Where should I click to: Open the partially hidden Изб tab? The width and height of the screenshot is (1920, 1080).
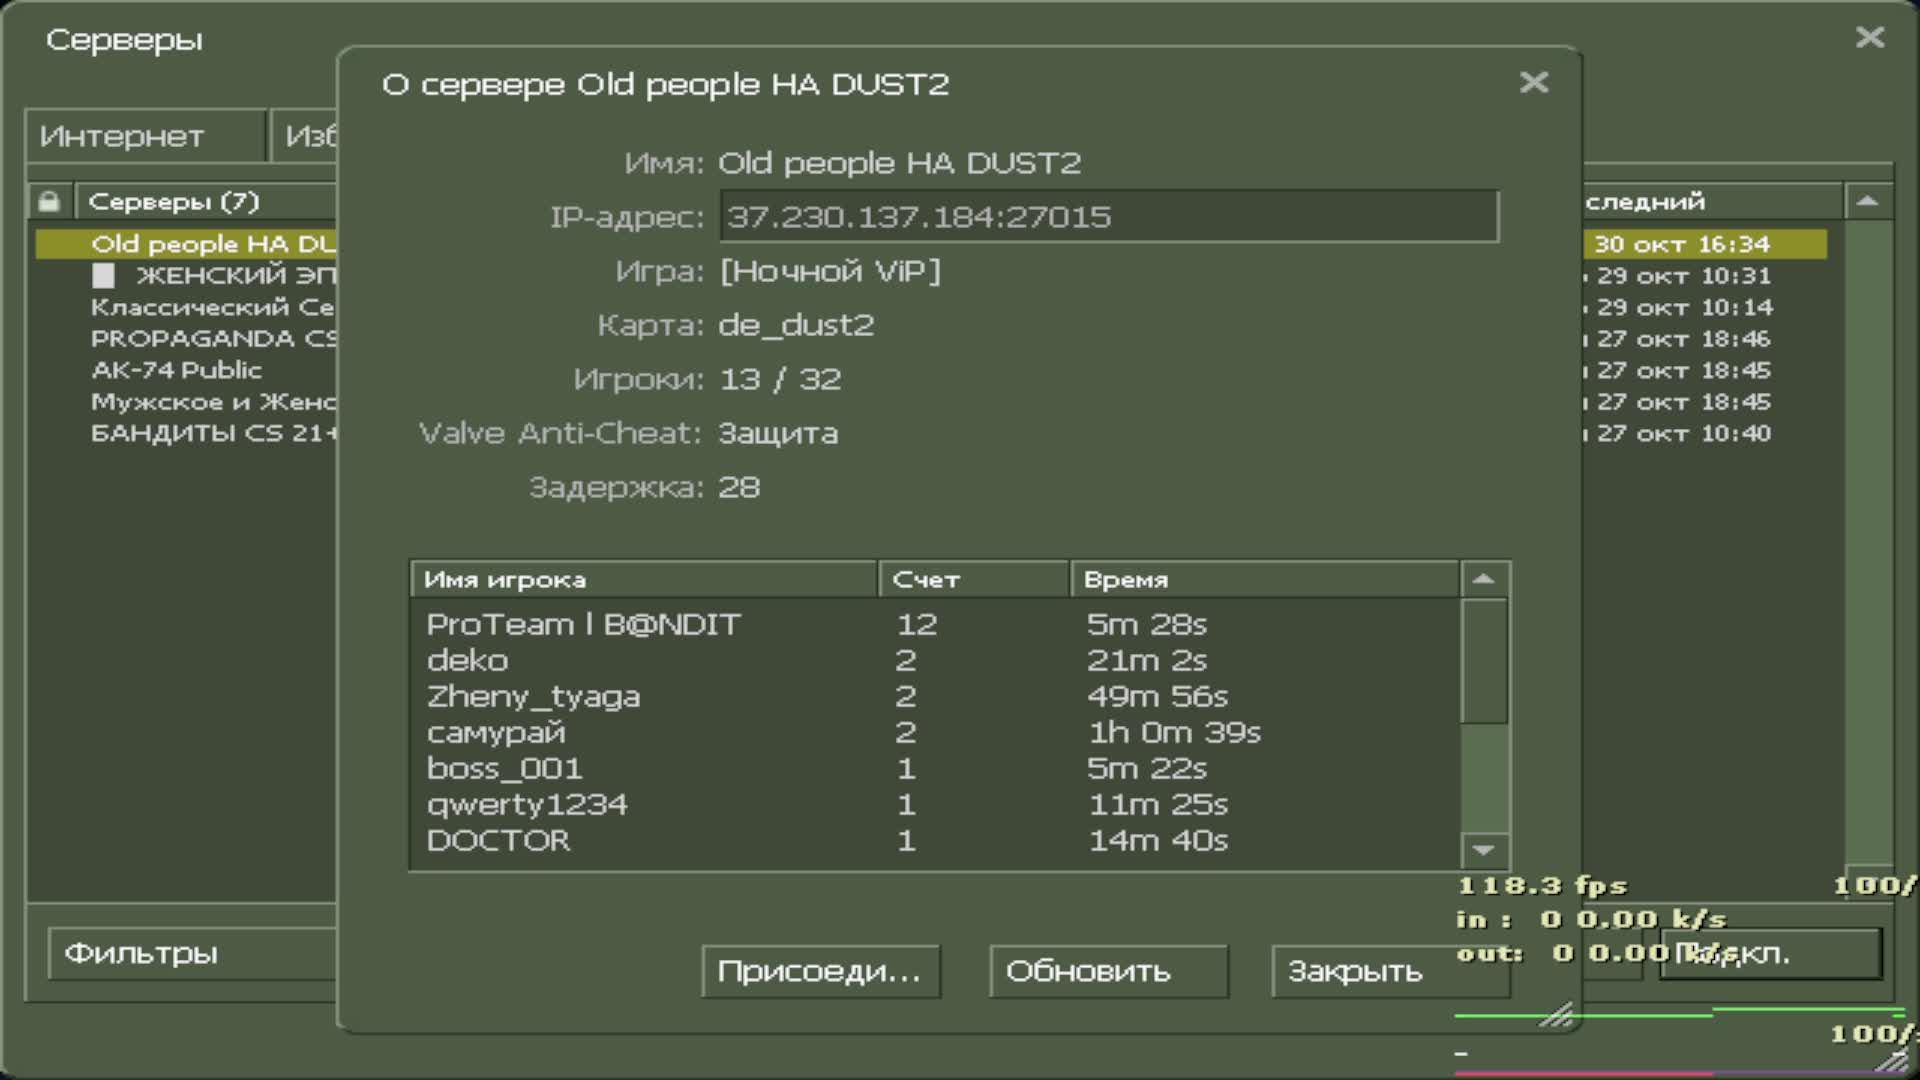(308, 136)
